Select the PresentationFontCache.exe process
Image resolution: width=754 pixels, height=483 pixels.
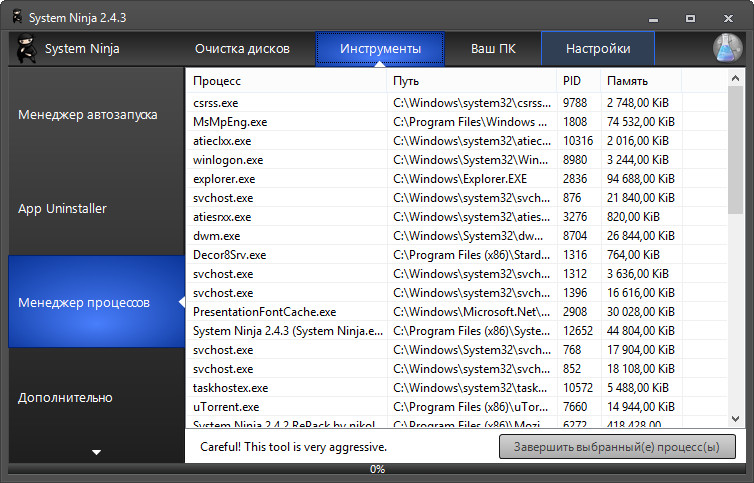[x=456, y=312]
